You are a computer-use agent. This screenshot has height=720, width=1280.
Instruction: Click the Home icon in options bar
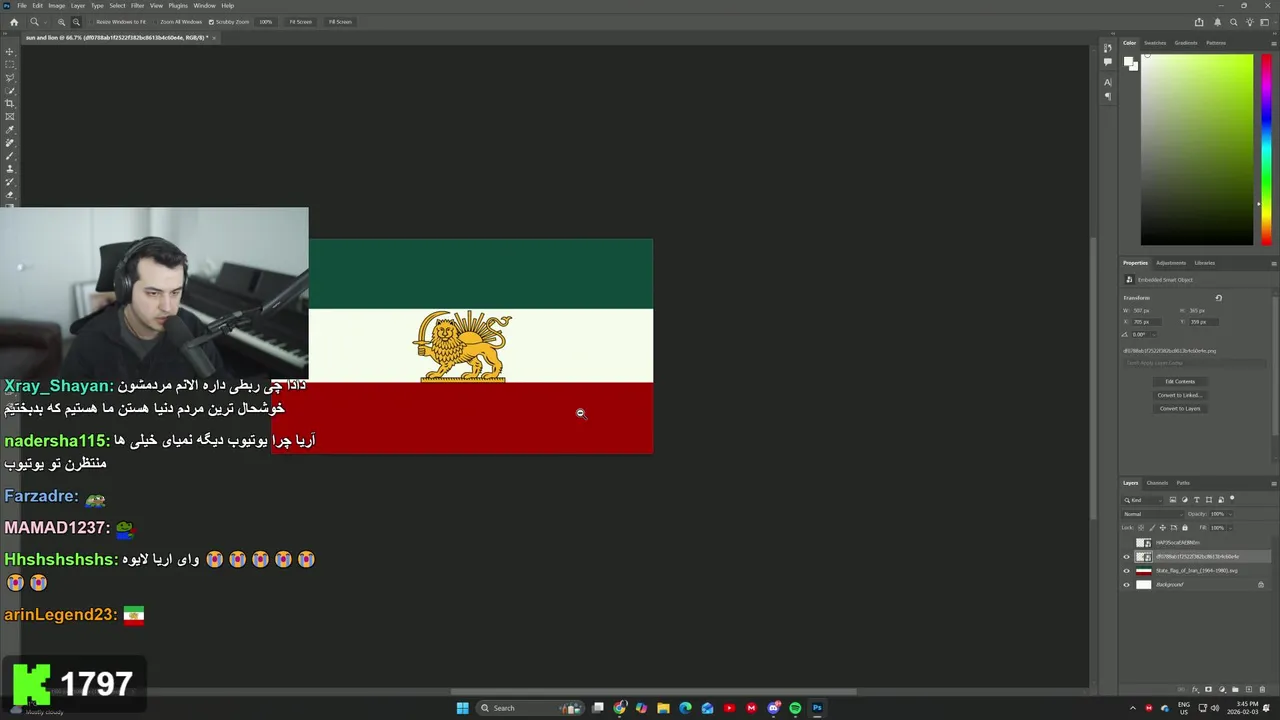click(13, 21)
